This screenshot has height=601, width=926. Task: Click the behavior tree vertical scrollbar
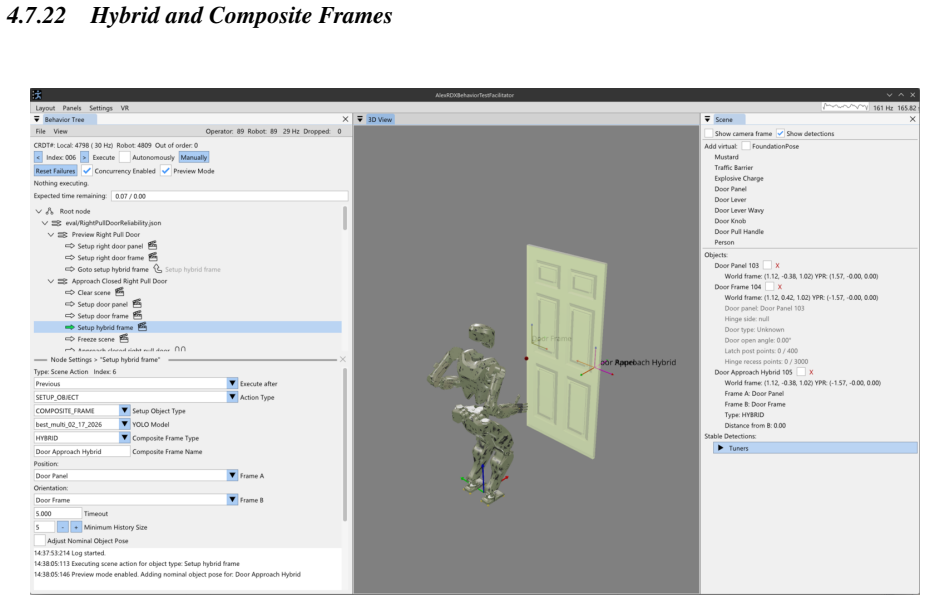[345, 218]
